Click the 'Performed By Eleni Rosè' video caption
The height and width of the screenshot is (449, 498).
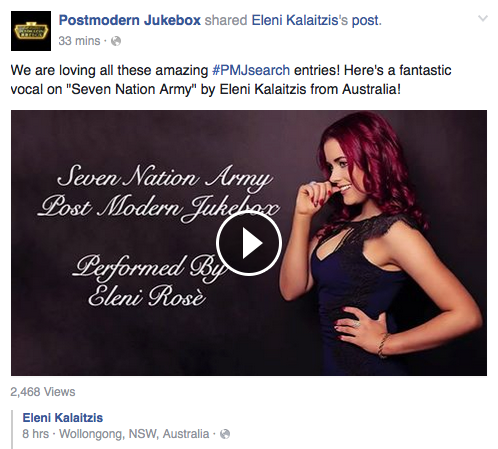click(148, 280)
